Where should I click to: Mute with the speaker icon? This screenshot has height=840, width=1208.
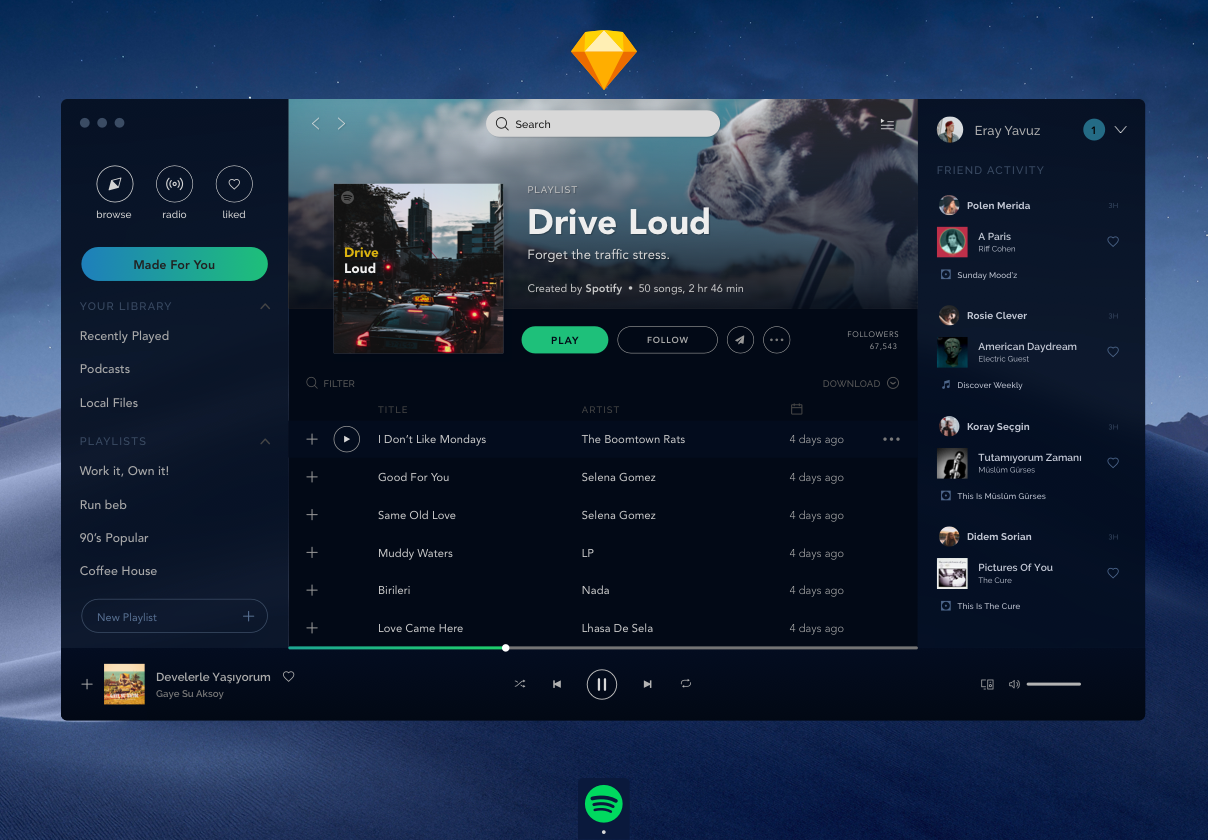click(x=1014, y=684)
